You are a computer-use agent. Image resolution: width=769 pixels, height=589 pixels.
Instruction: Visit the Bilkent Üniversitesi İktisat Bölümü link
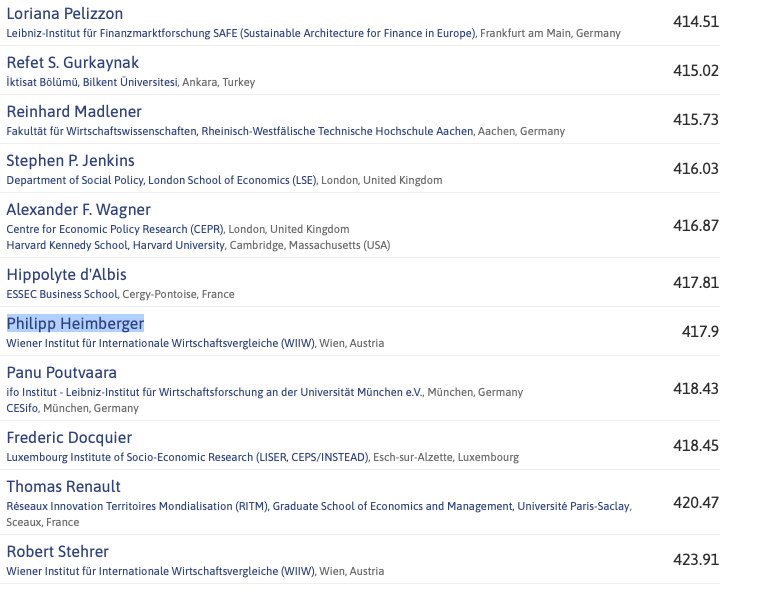coord(92,82)
